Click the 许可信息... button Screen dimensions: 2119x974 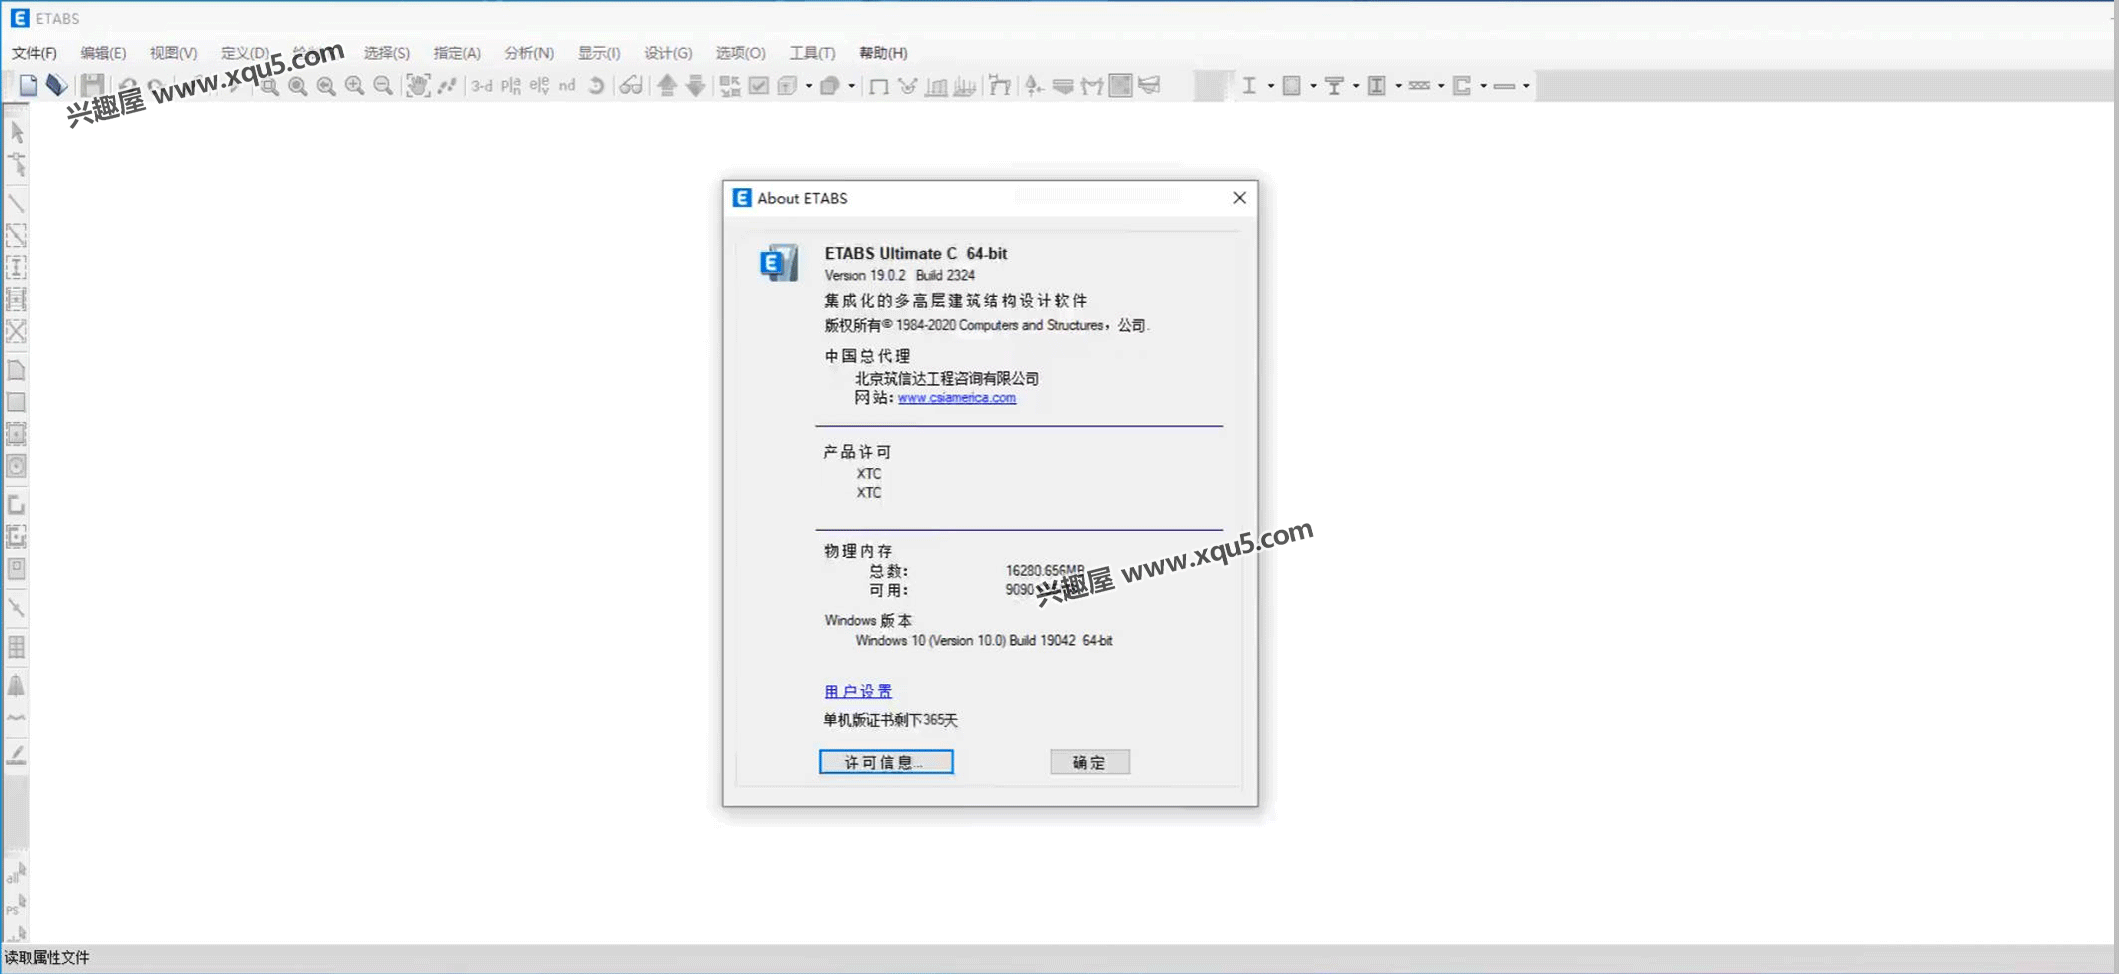coord(886,762)
